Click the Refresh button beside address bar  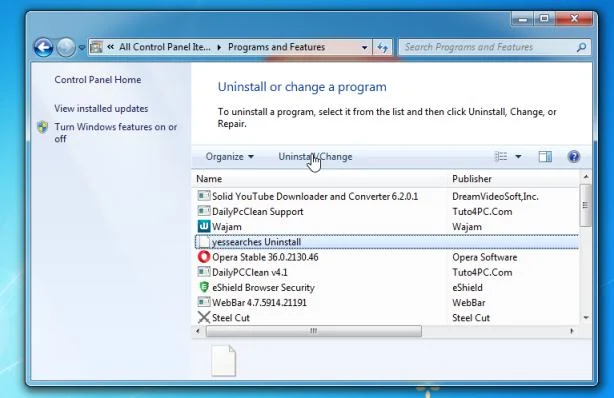pyautogui.click(x=382, y=47)
